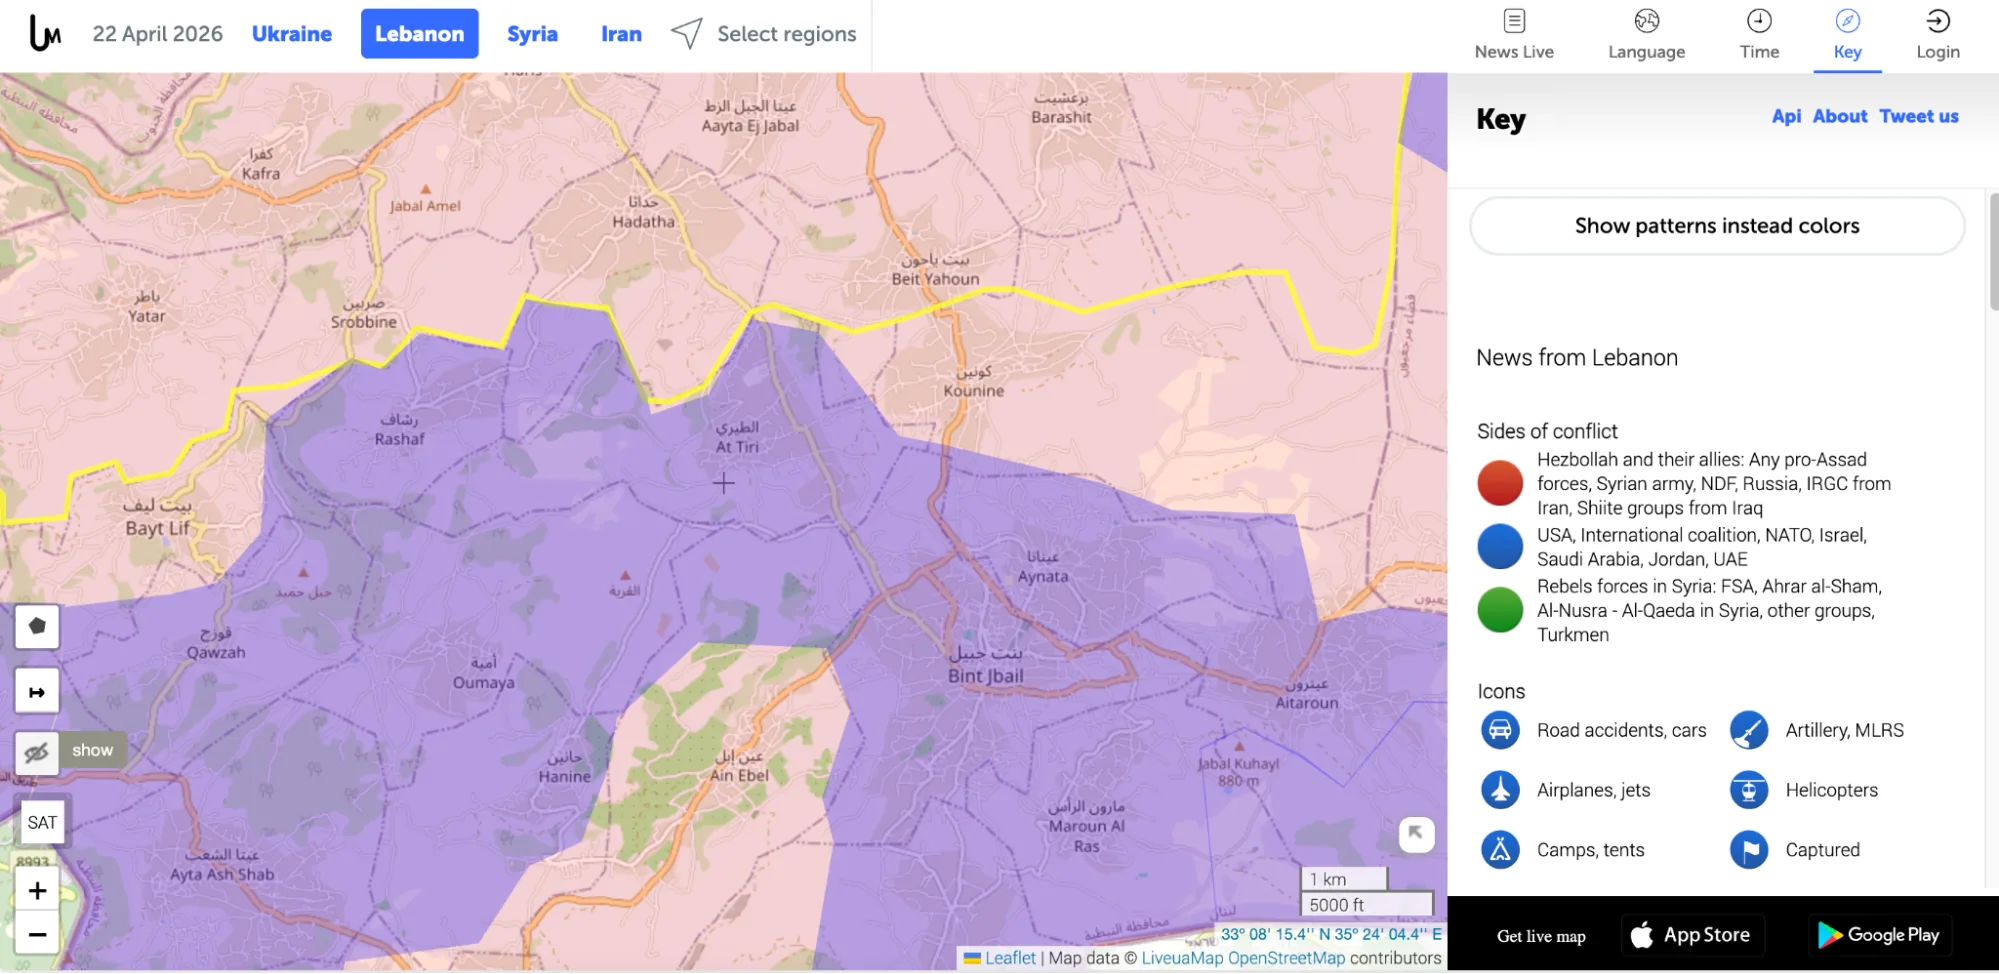1999x974 pixels.
Task: Click the Key panel scrollbar
Action: [1992, 252]
